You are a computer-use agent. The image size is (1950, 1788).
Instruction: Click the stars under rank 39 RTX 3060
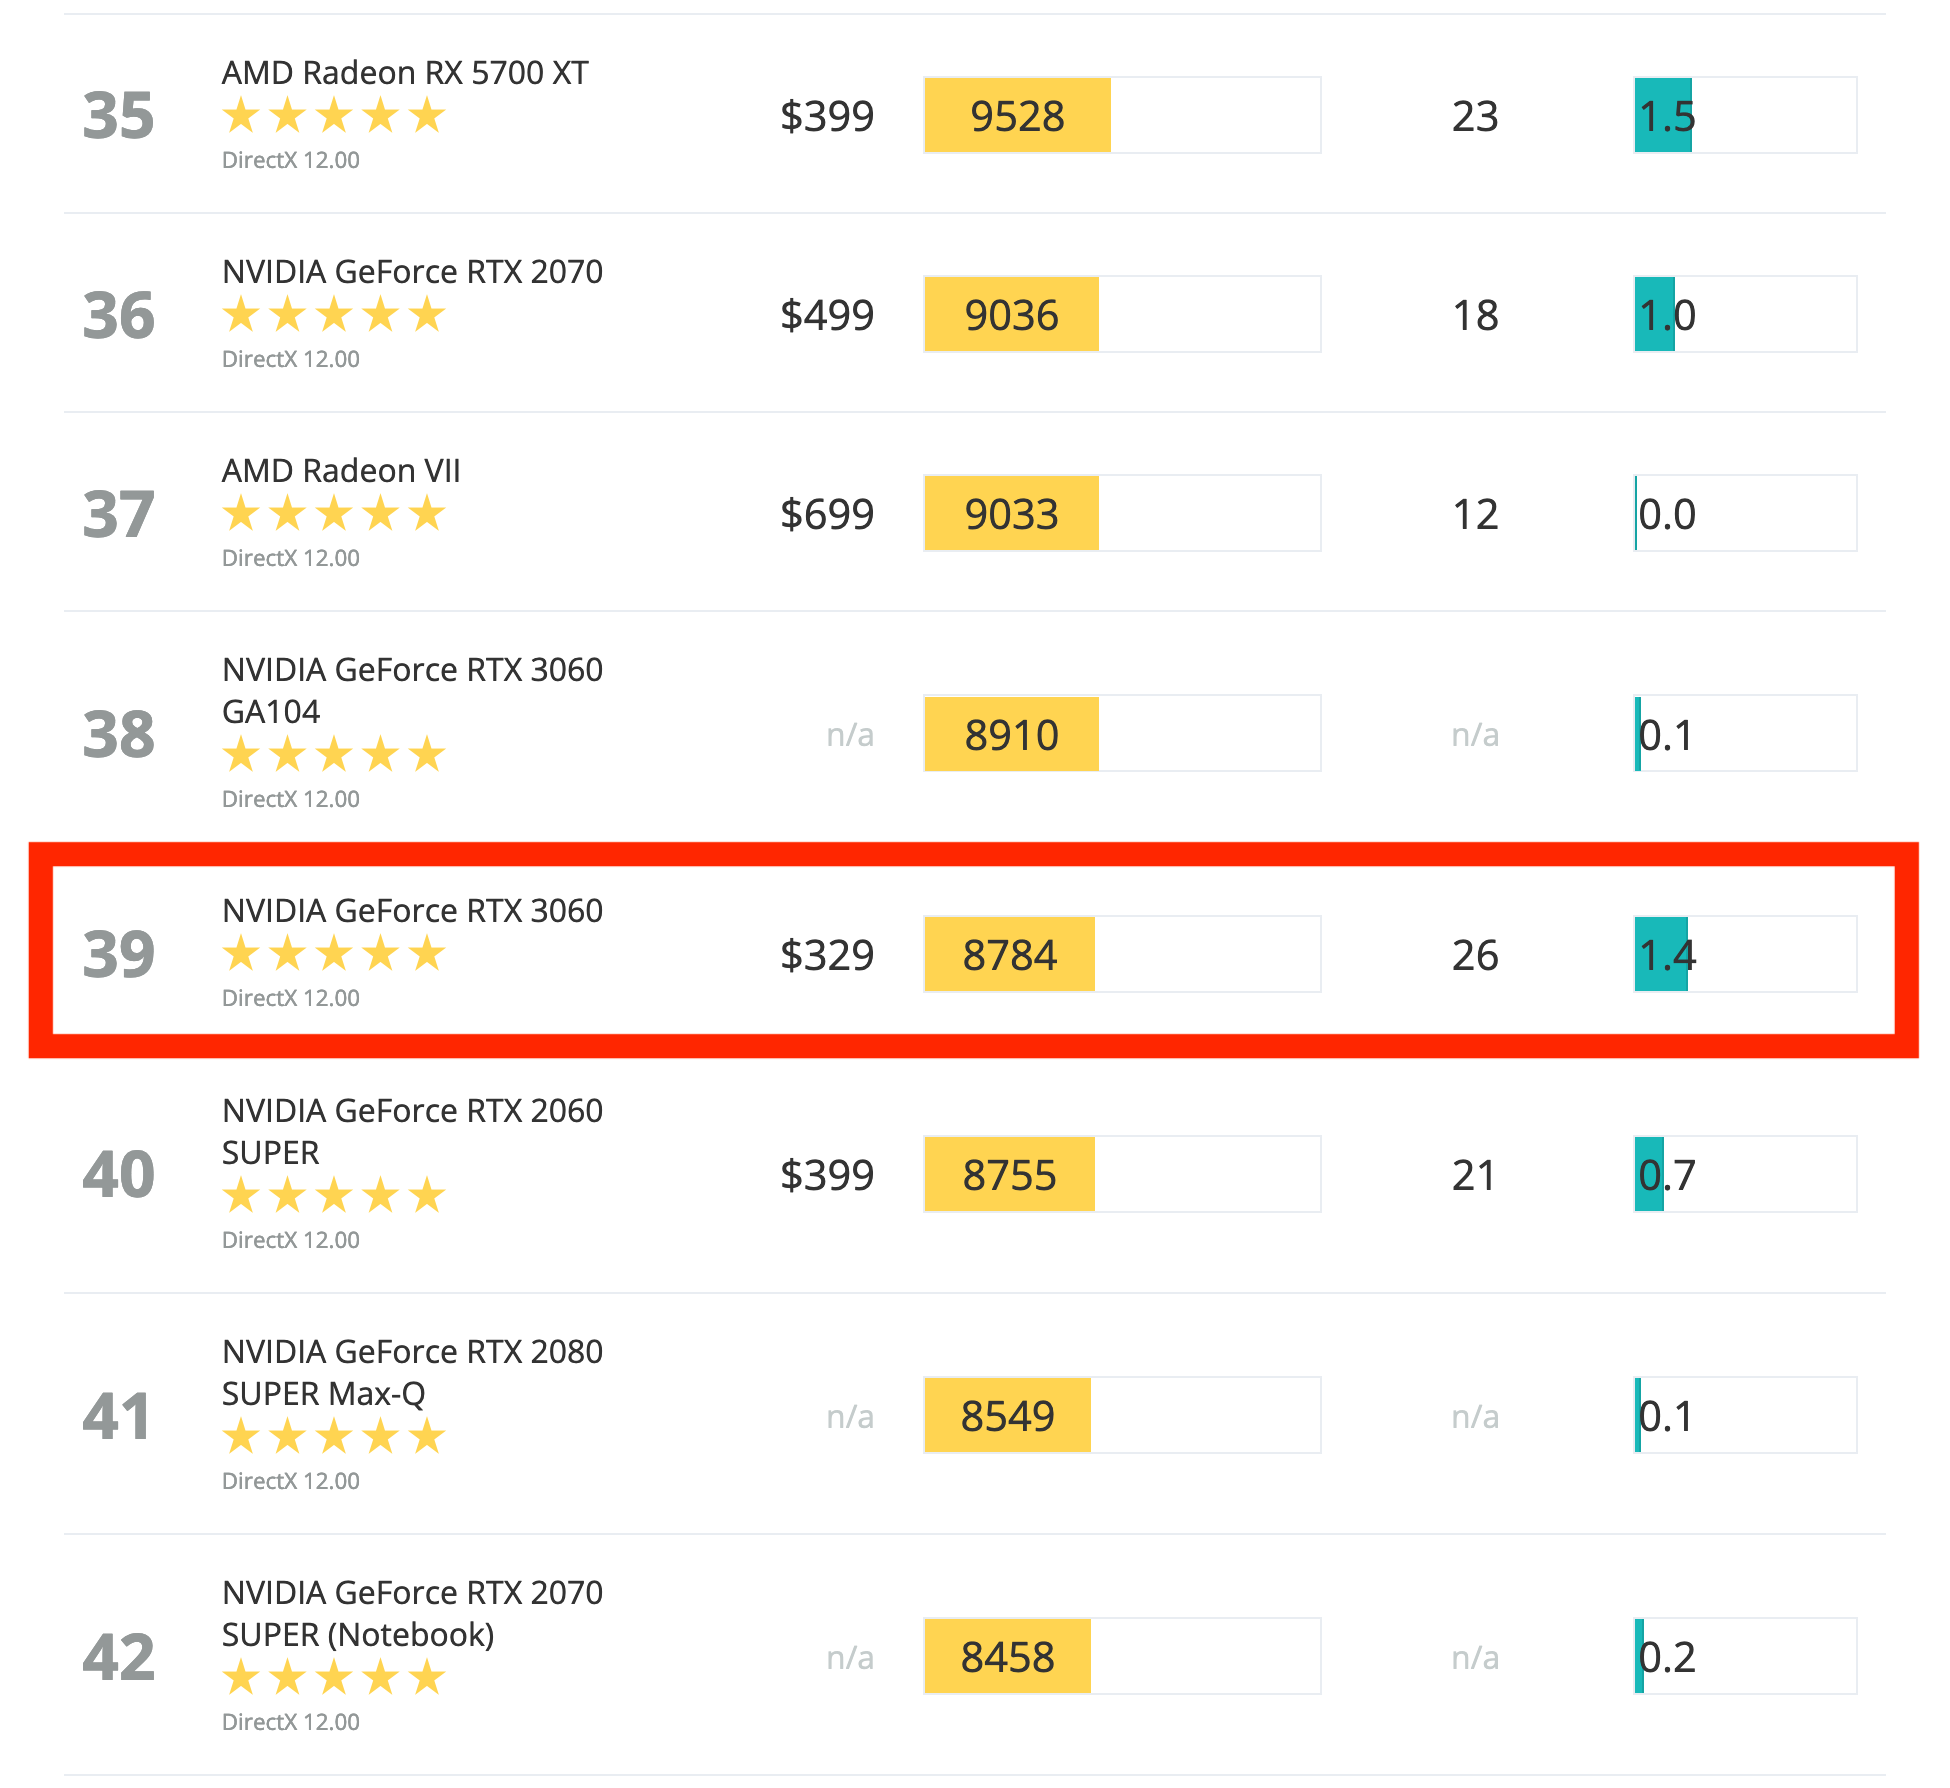[334, 953]
